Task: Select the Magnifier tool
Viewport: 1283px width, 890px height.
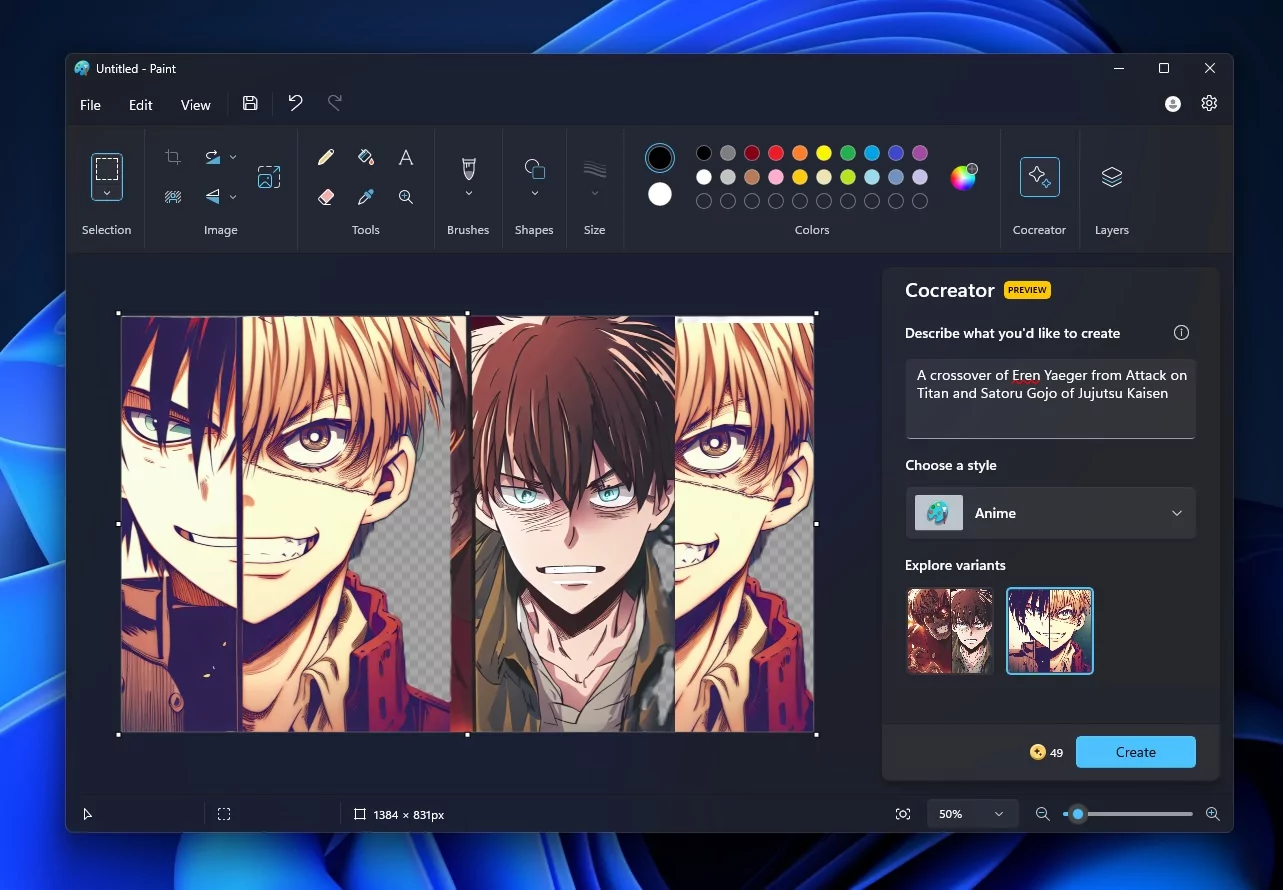Action: click(x=406, y=197)
